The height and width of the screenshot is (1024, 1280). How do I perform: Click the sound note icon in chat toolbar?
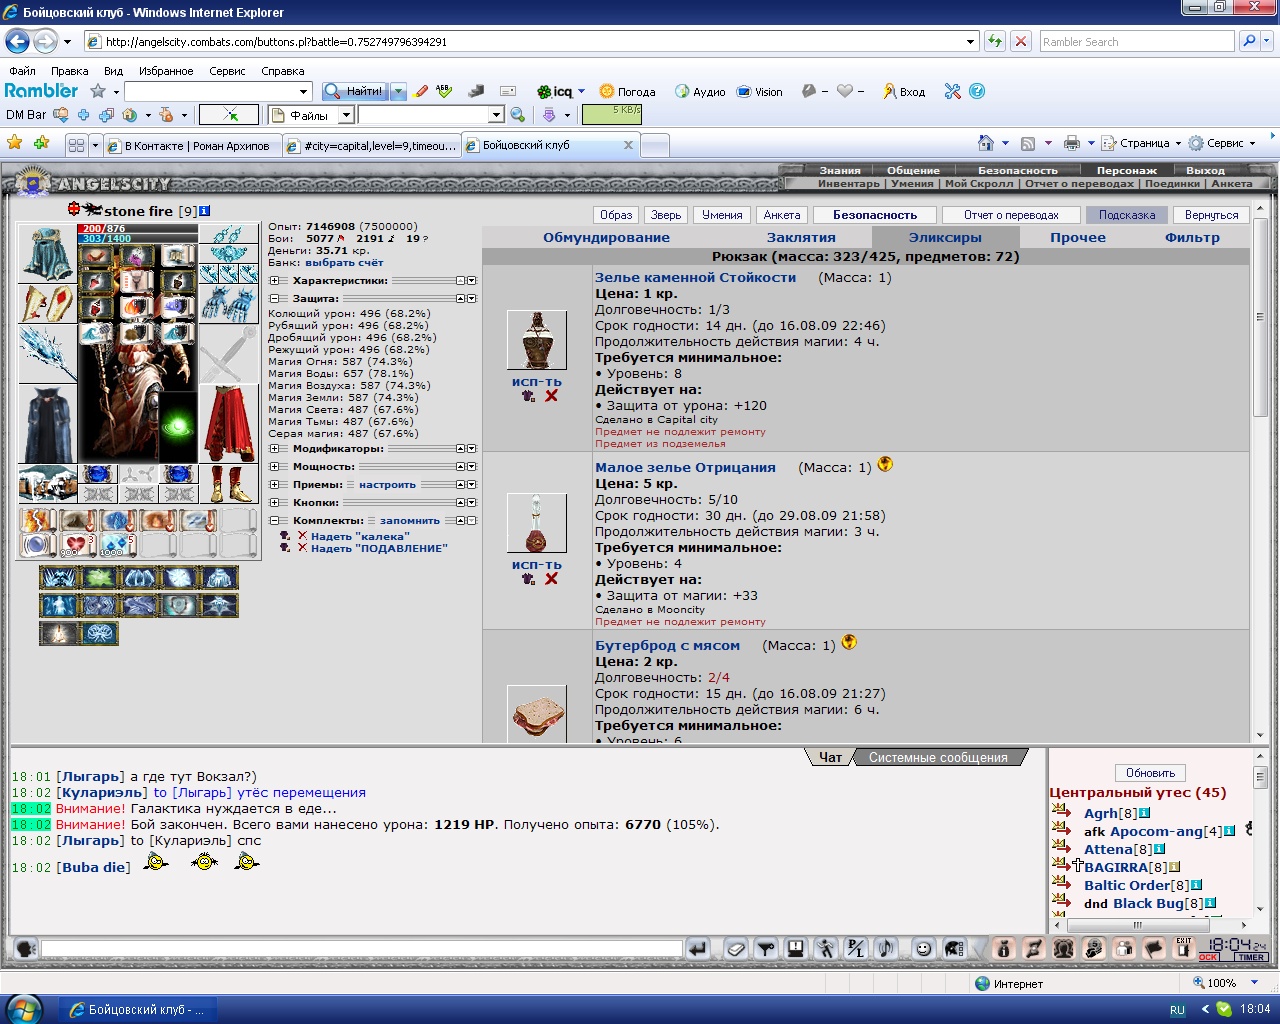click(885, 948)
